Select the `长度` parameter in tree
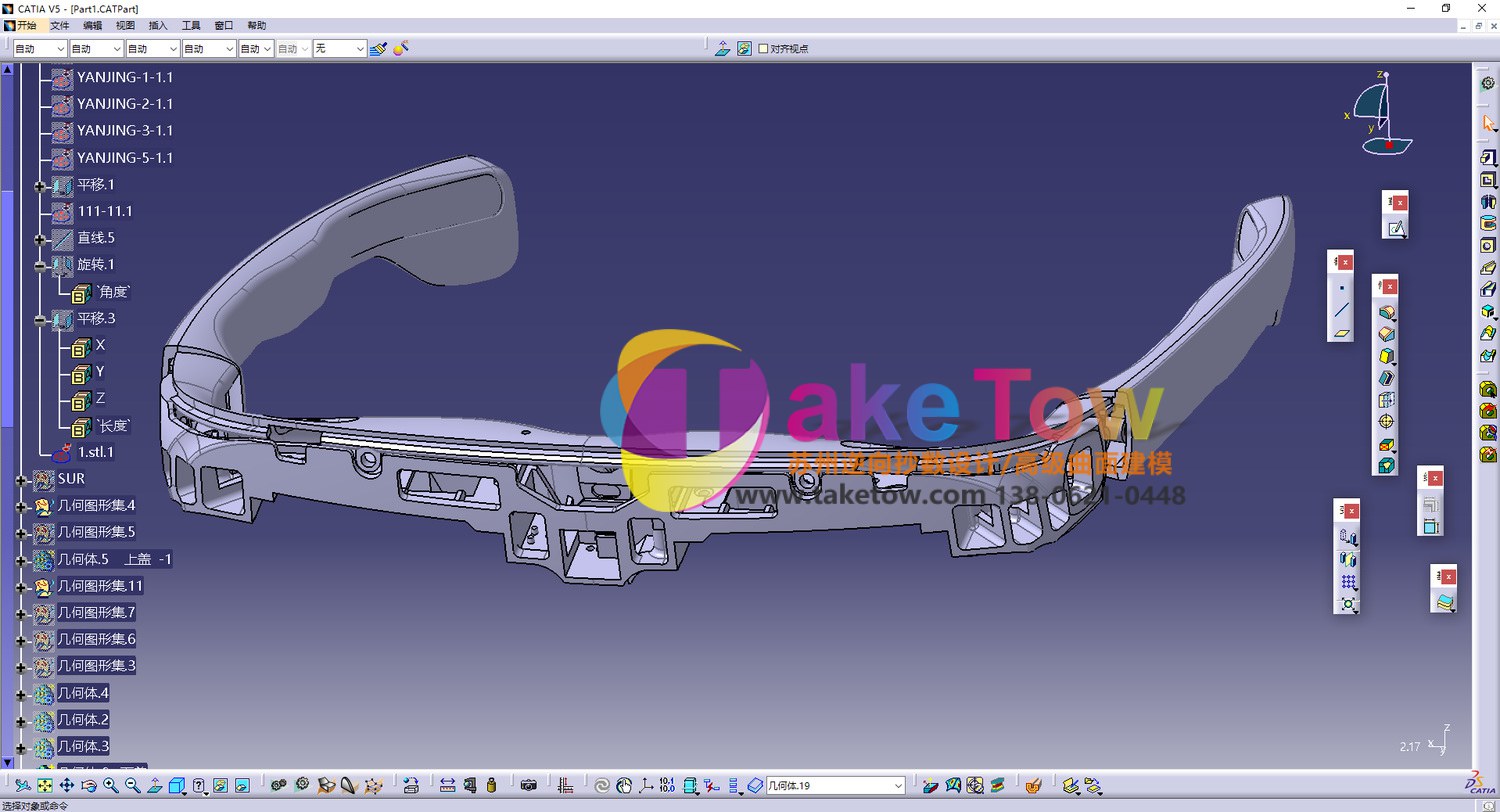 coord(113,426)
